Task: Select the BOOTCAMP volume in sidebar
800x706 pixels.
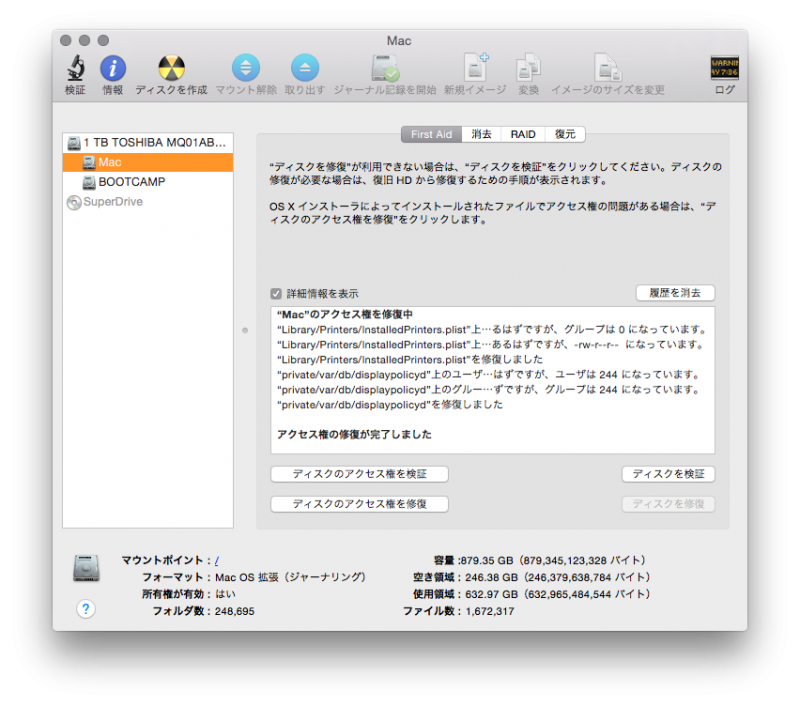Action: (x=131, y=182)
